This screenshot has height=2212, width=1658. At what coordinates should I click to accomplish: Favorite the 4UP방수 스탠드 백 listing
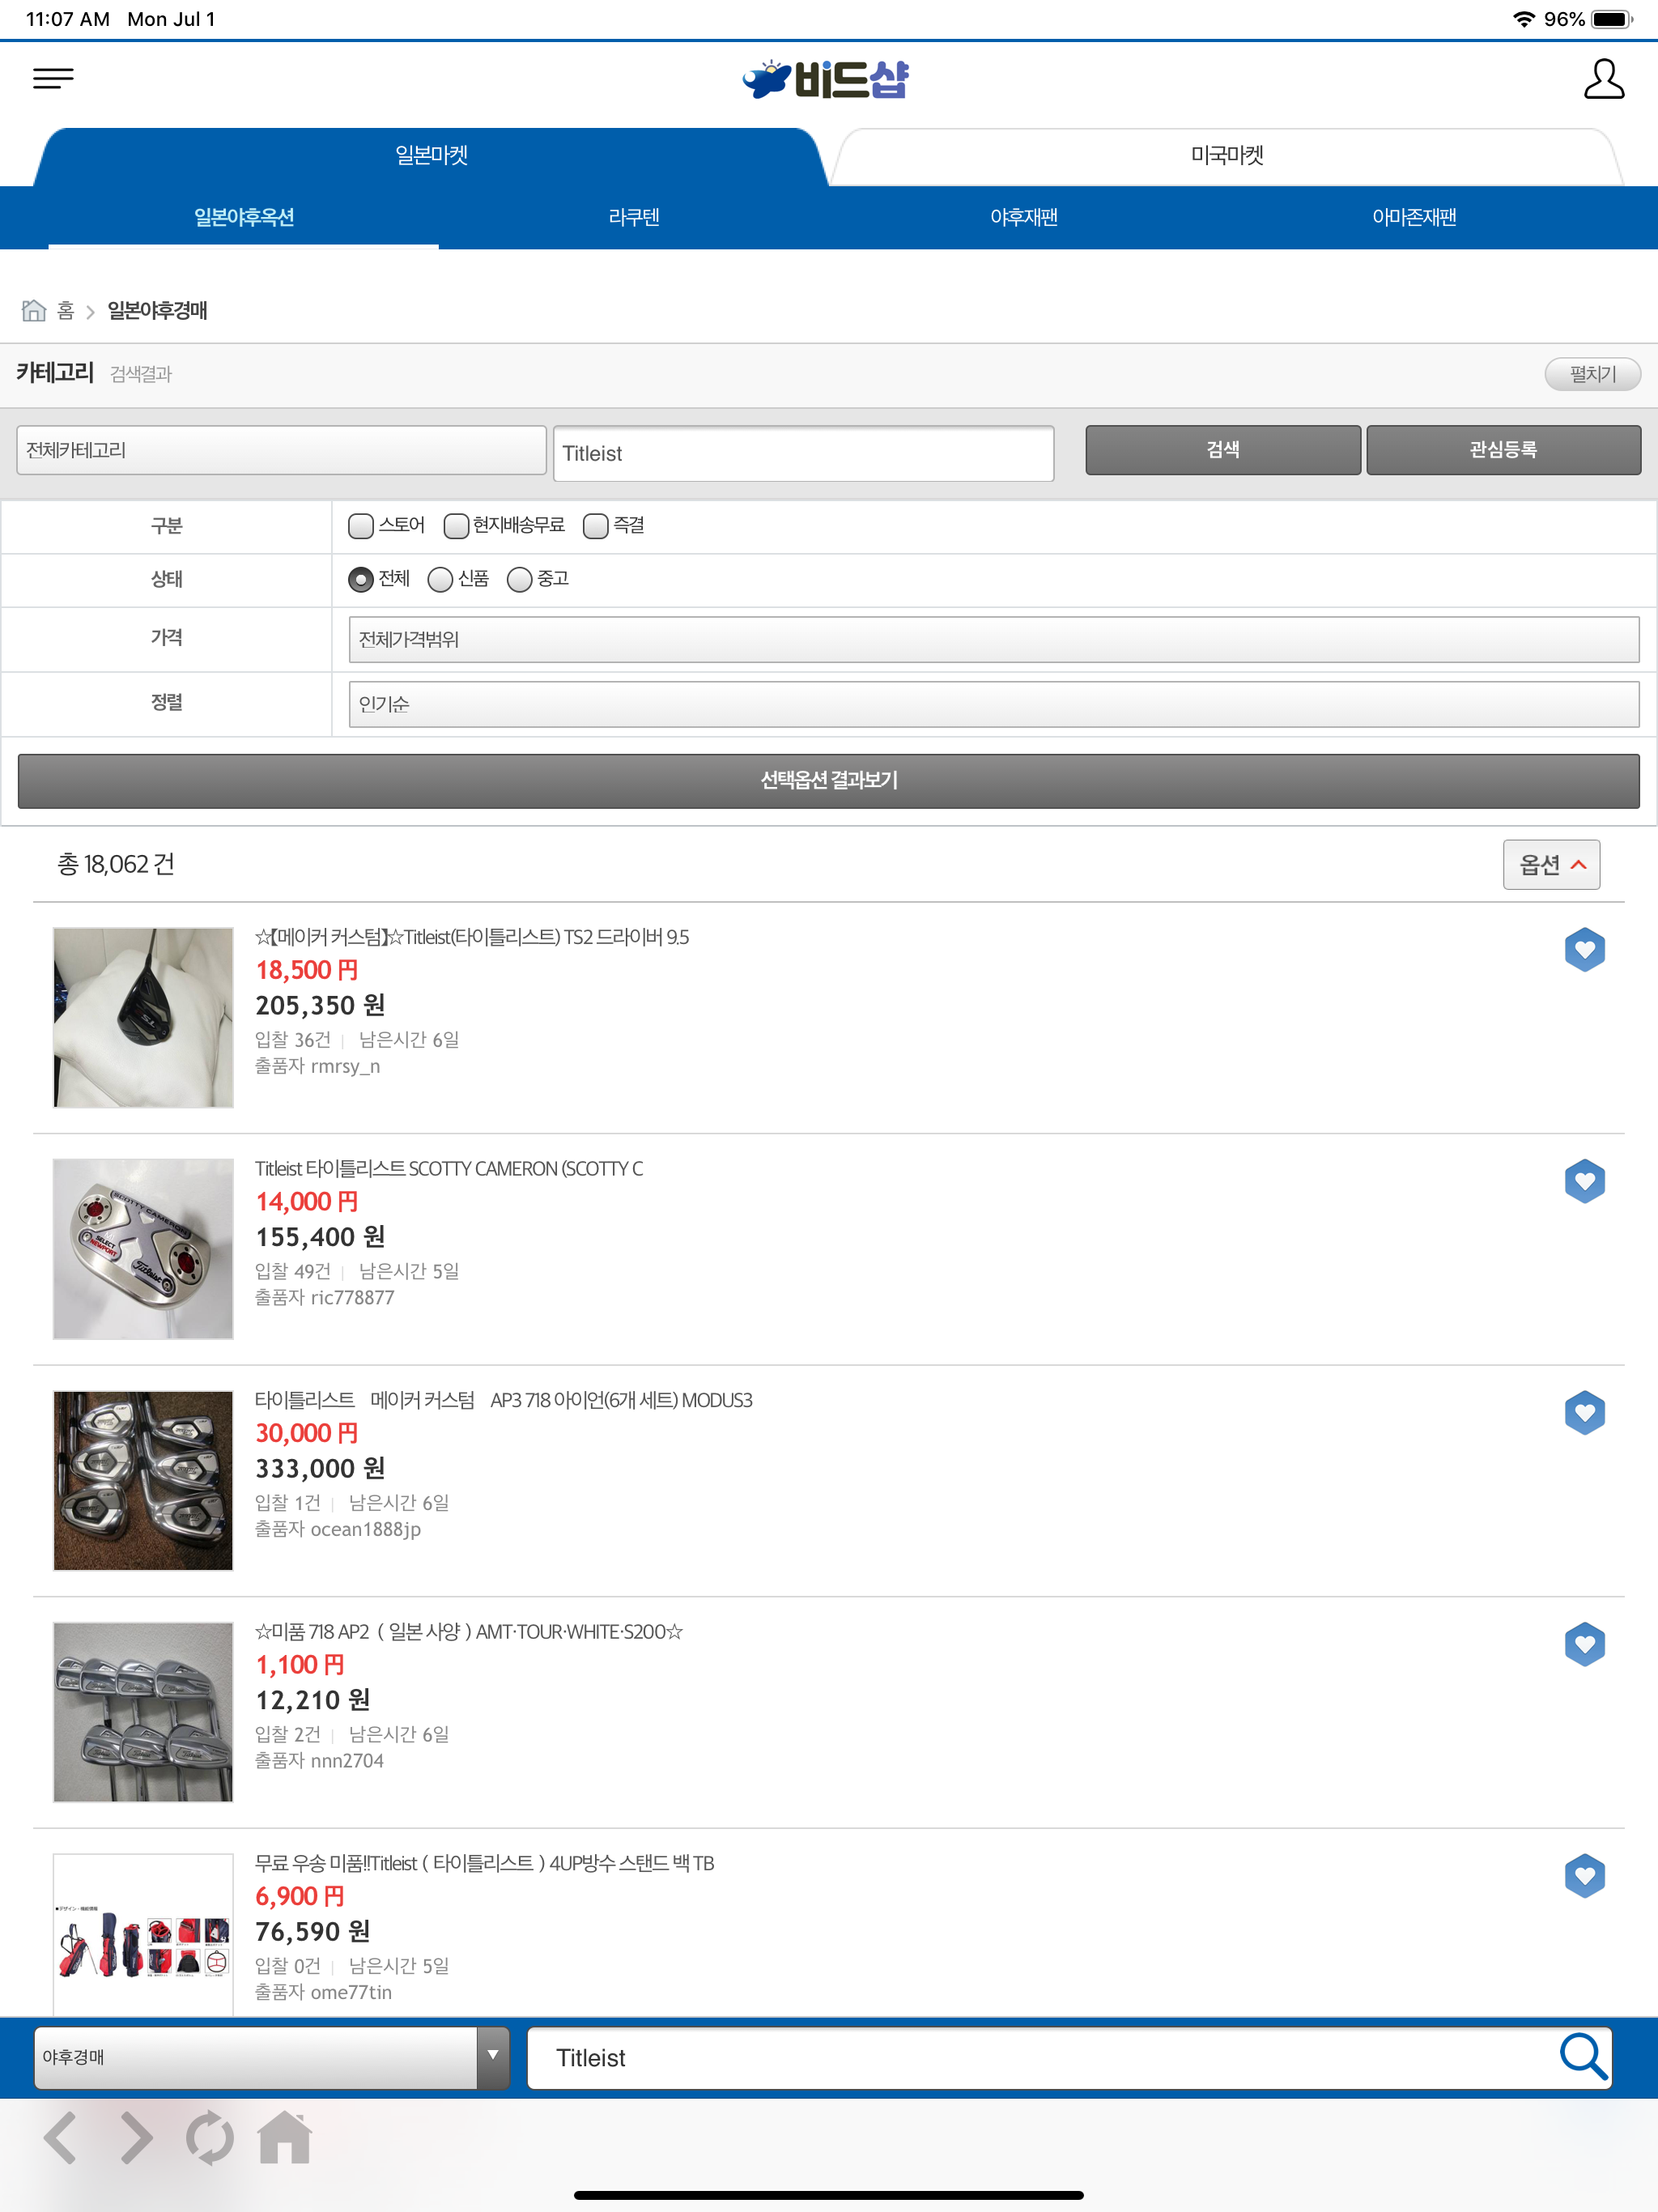tap(1585, 1876)
